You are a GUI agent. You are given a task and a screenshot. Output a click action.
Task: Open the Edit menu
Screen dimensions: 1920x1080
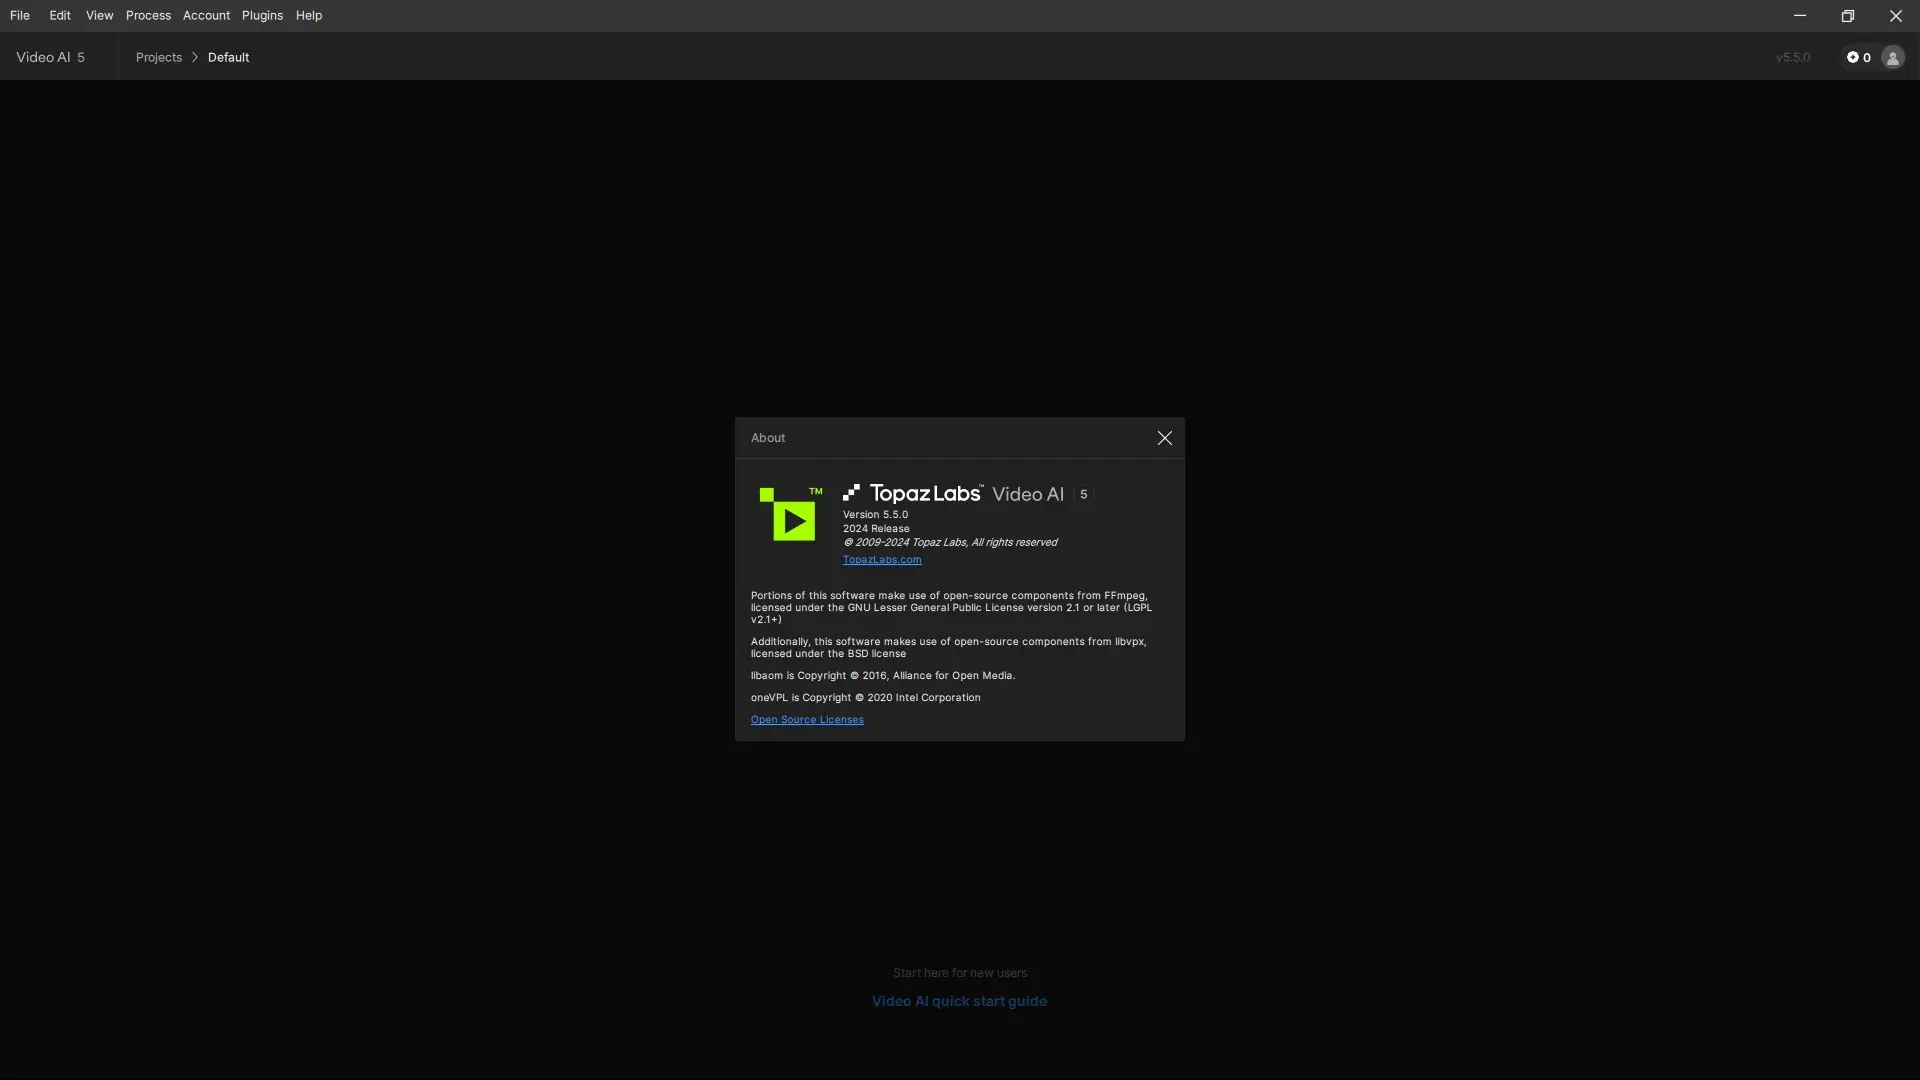(60, 15)
